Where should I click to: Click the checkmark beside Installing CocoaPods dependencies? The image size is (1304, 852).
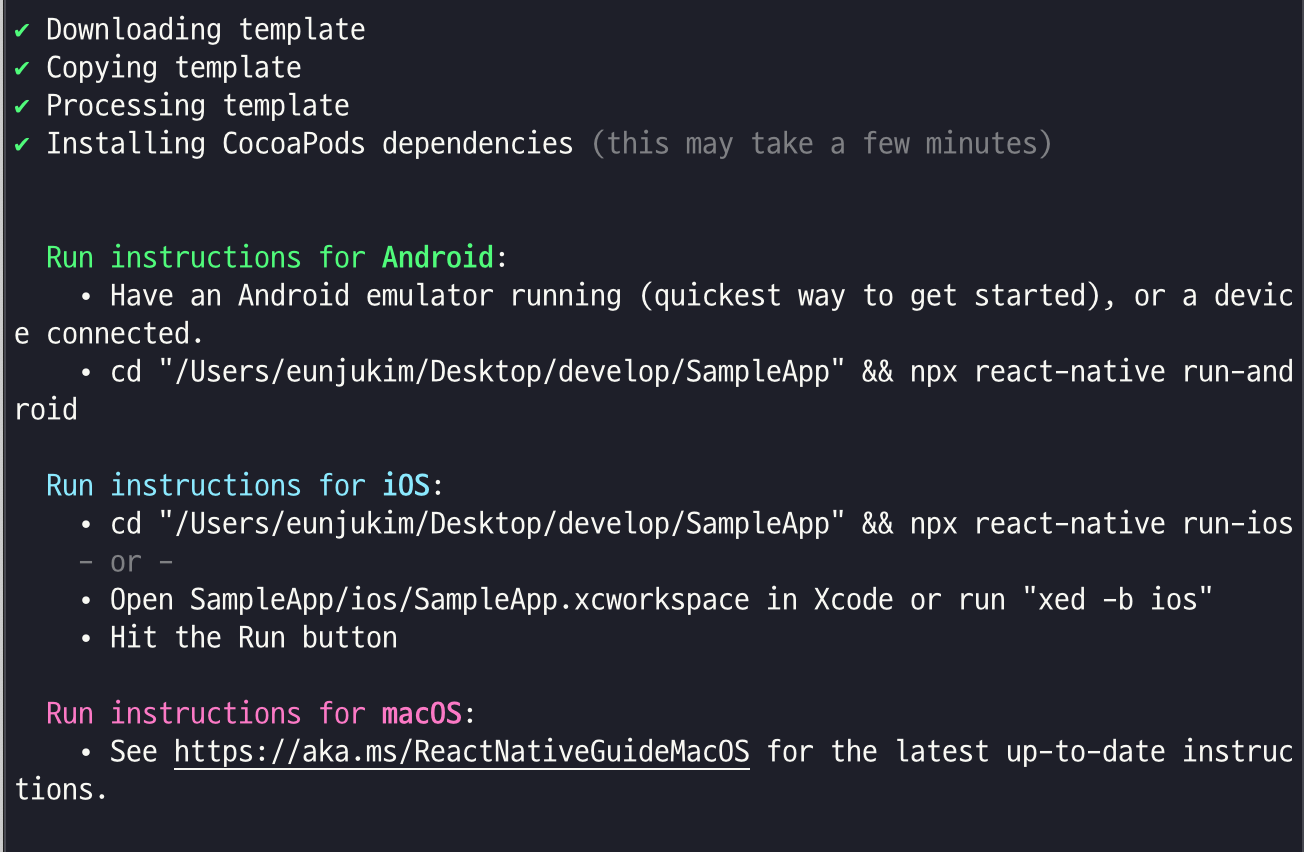[x=22, y=144]
